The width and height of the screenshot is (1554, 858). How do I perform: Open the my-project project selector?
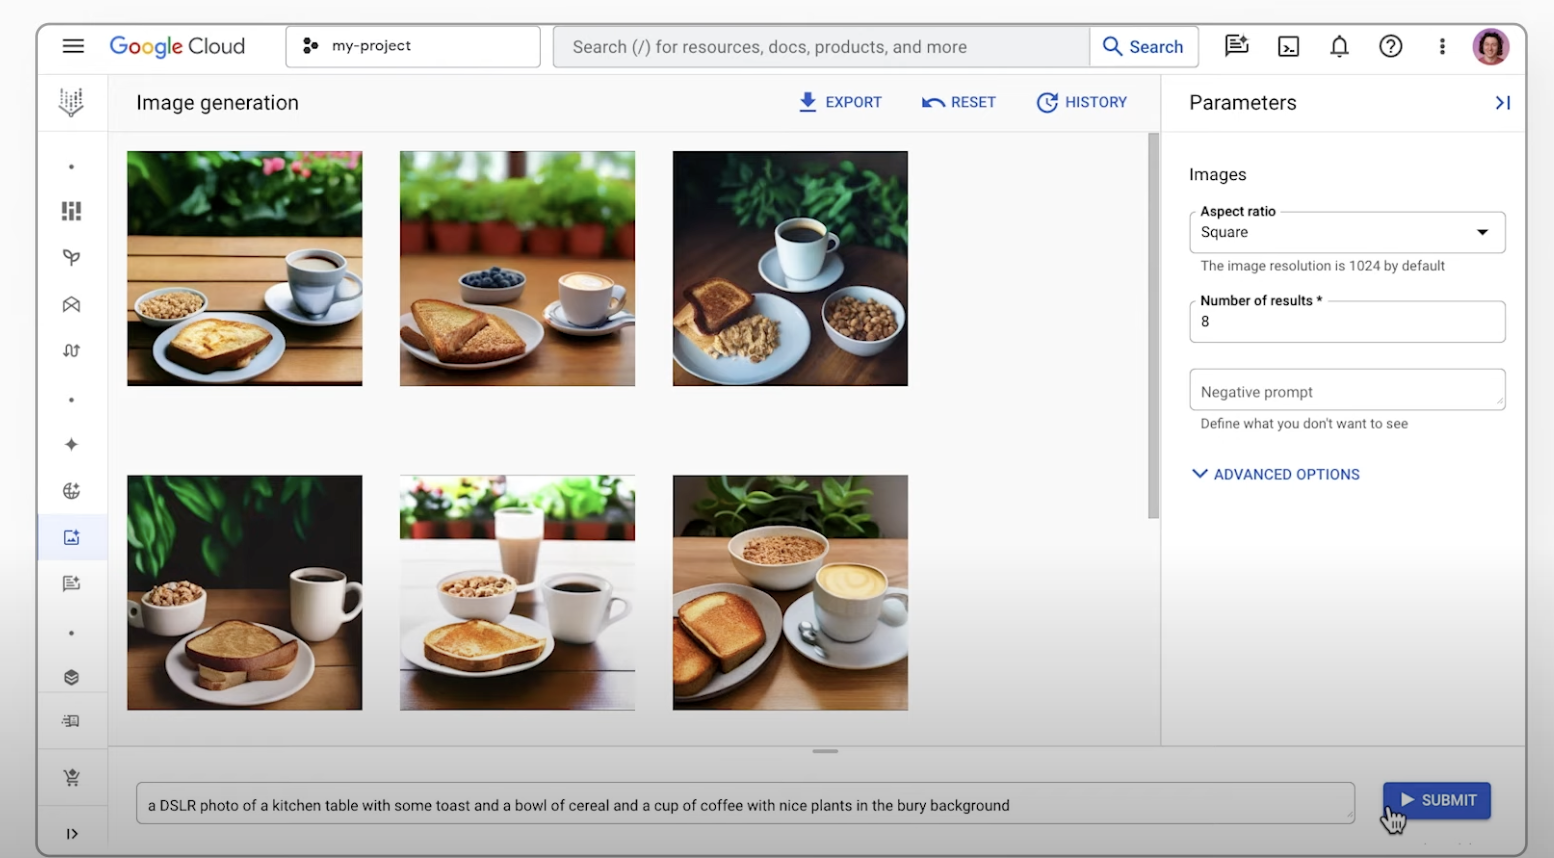click(x=412, y=45)
